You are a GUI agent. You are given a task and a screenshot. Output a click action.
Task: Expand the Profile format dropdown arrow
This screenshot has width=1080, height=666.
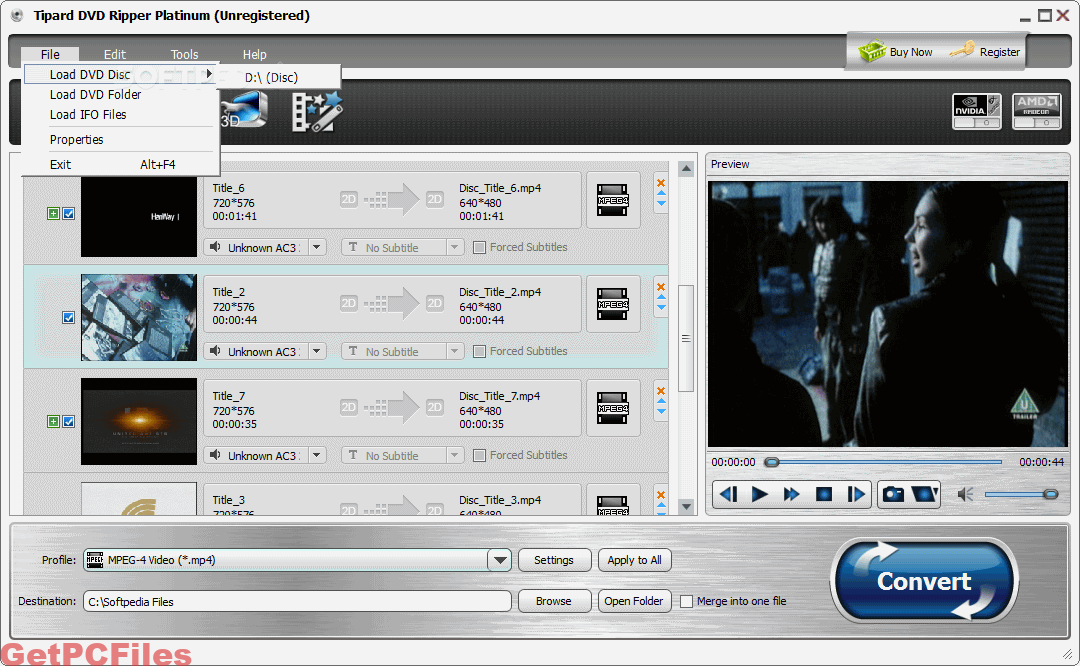499,560
